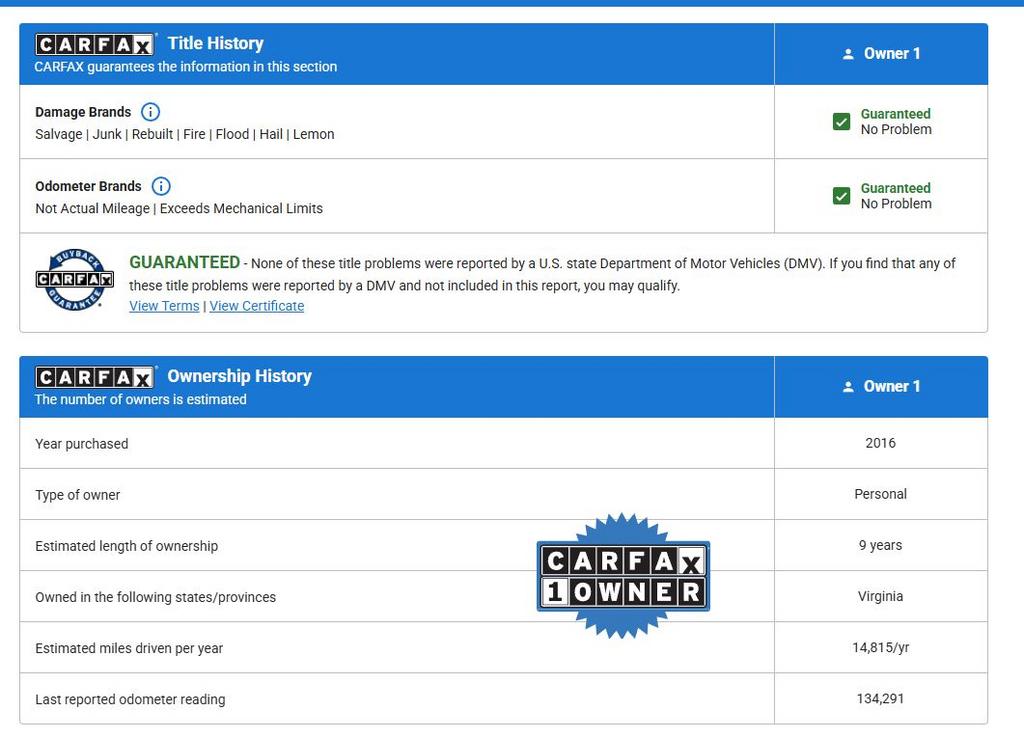Select the Virginia state value

tap(880, 596)
